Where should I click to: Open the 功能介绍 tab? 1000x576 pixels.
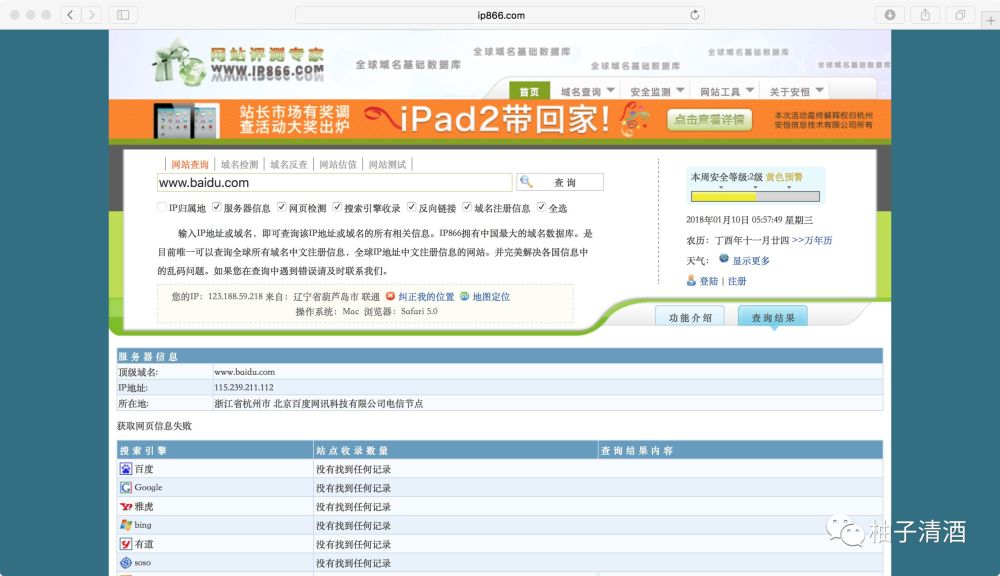[689, 317]
